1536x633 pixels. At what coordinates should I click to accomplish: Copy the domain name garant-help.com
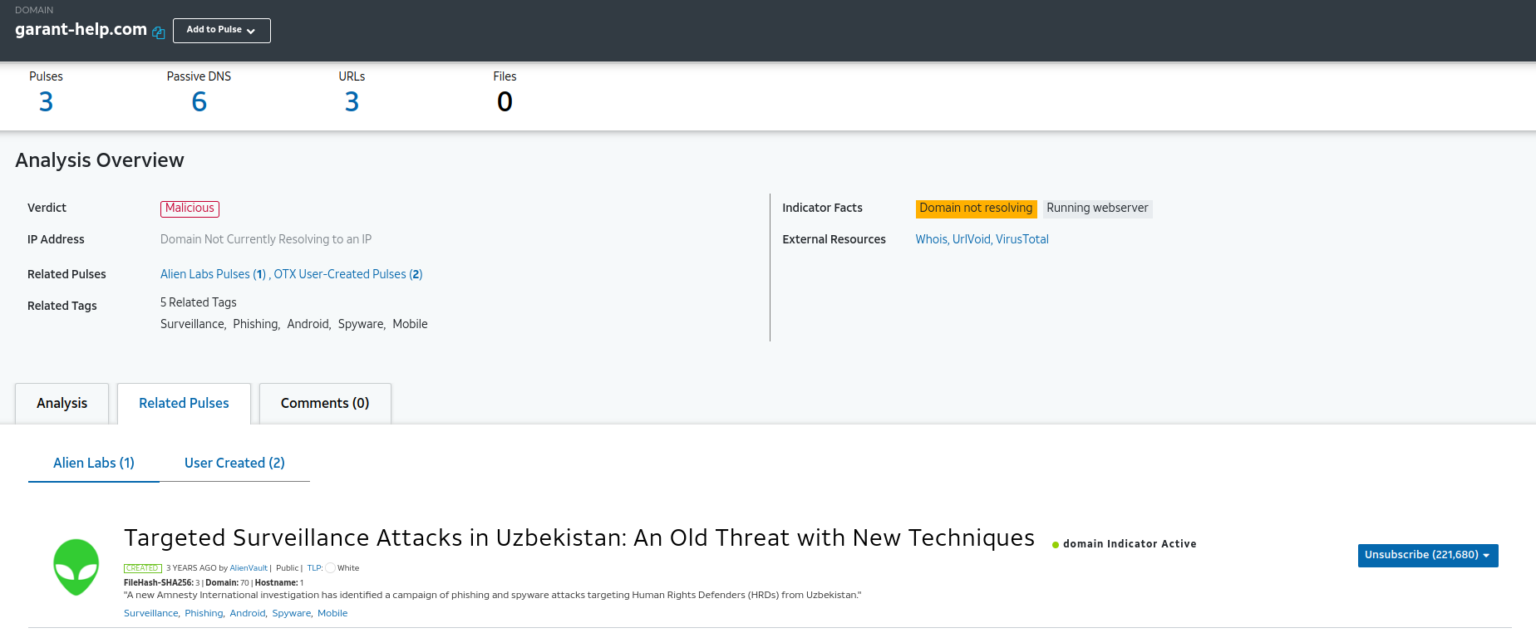(x=158, y=31)
